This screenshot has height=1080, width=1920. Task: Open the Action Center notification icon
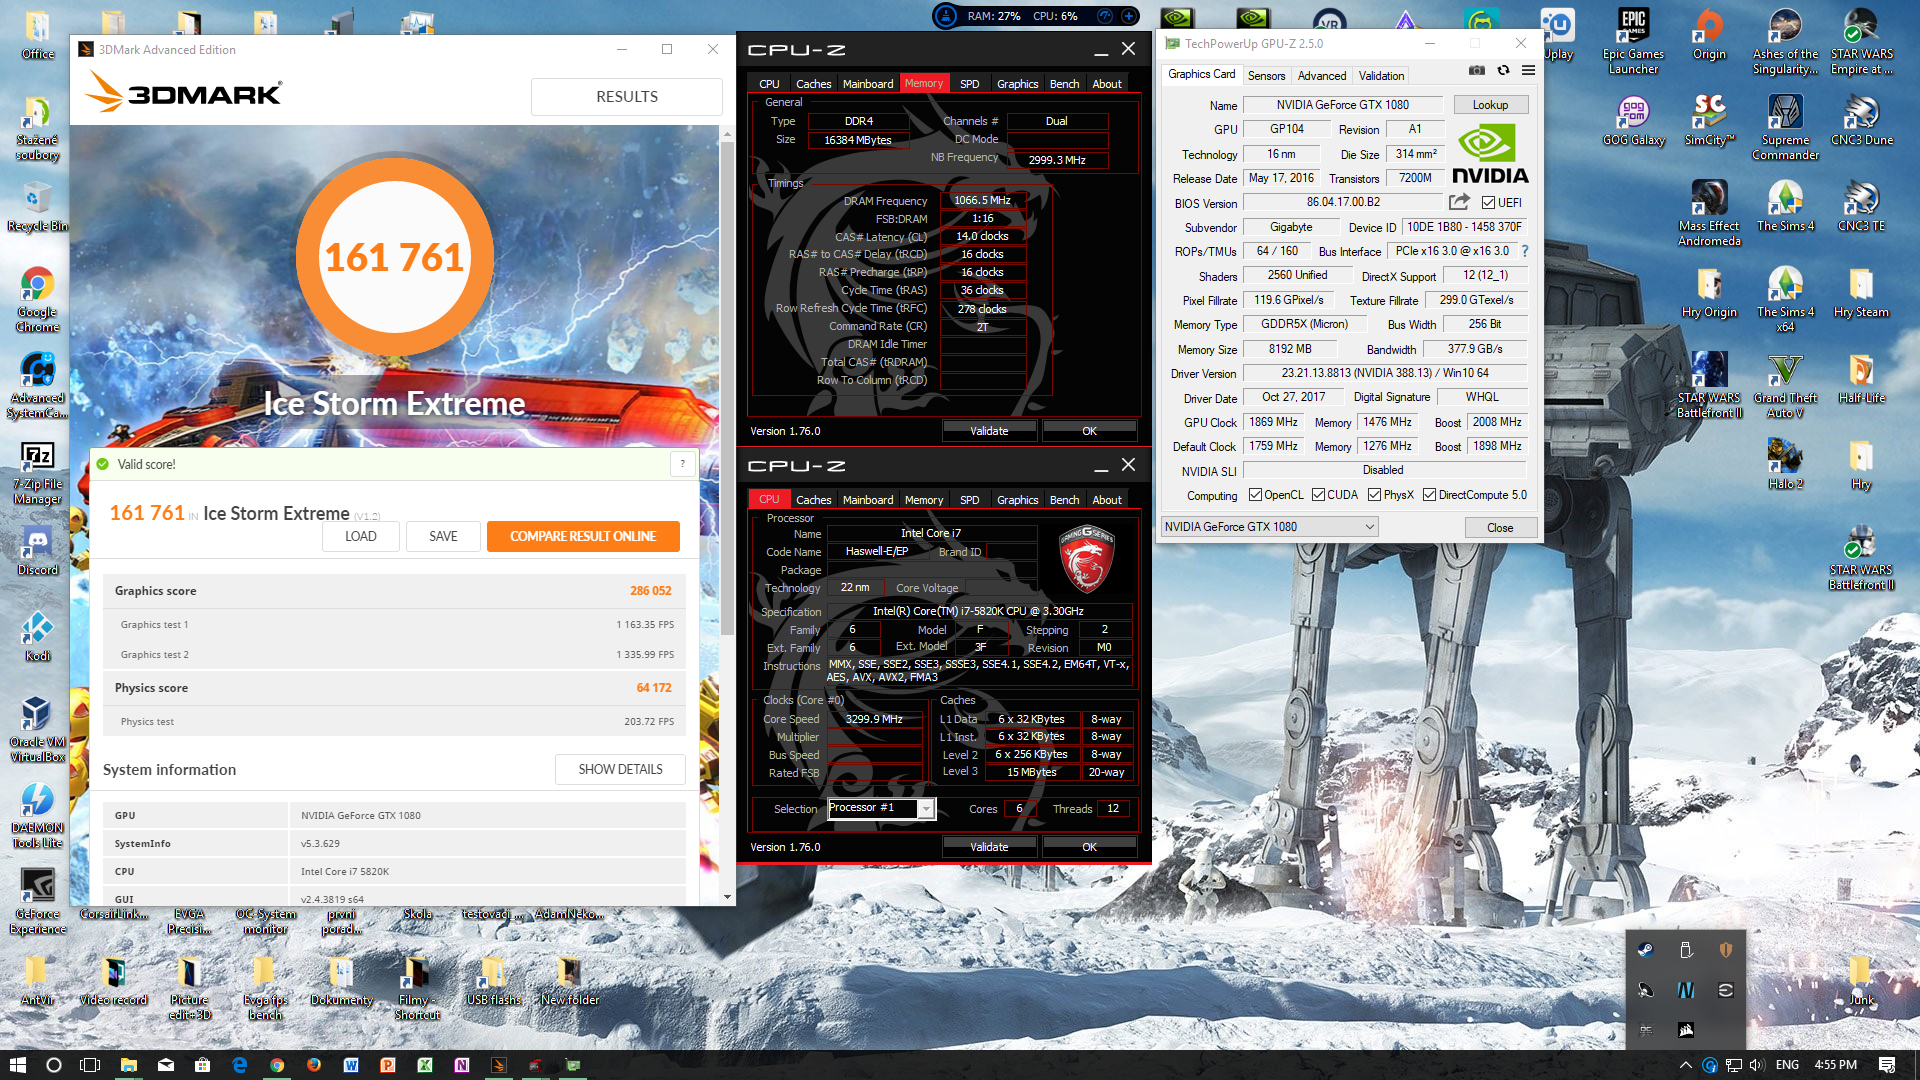point(1886,1065)
